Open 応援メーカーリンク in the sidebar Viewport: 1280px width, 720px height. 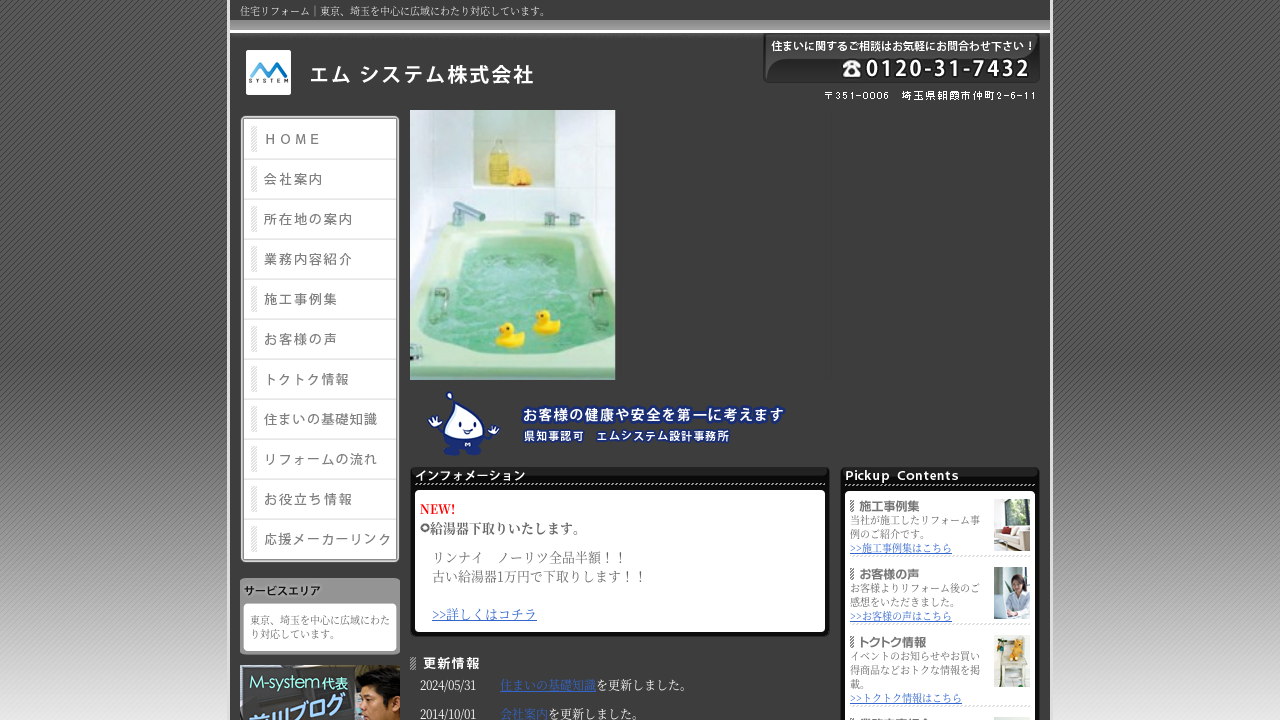pyautogui.click(x=320, y=539)
